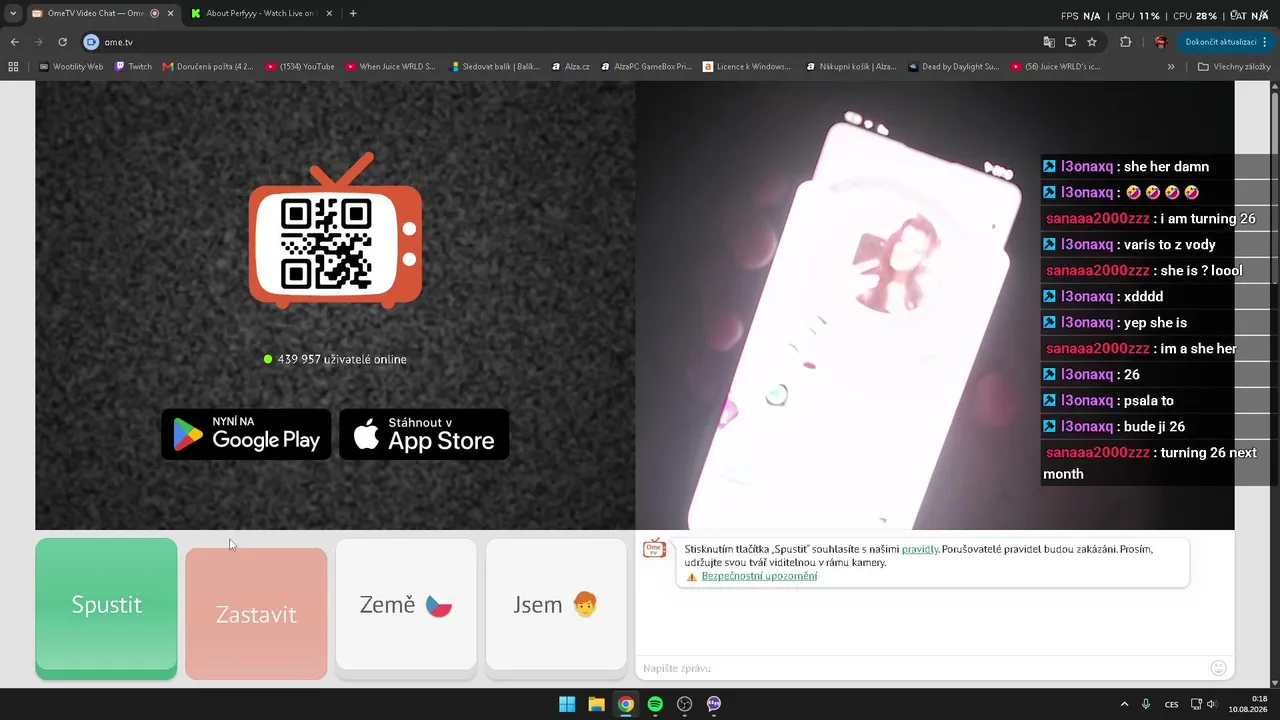Open OBS Studio from the taskbar
Viewport: 1280px width, 720px height.
(684, 704)
